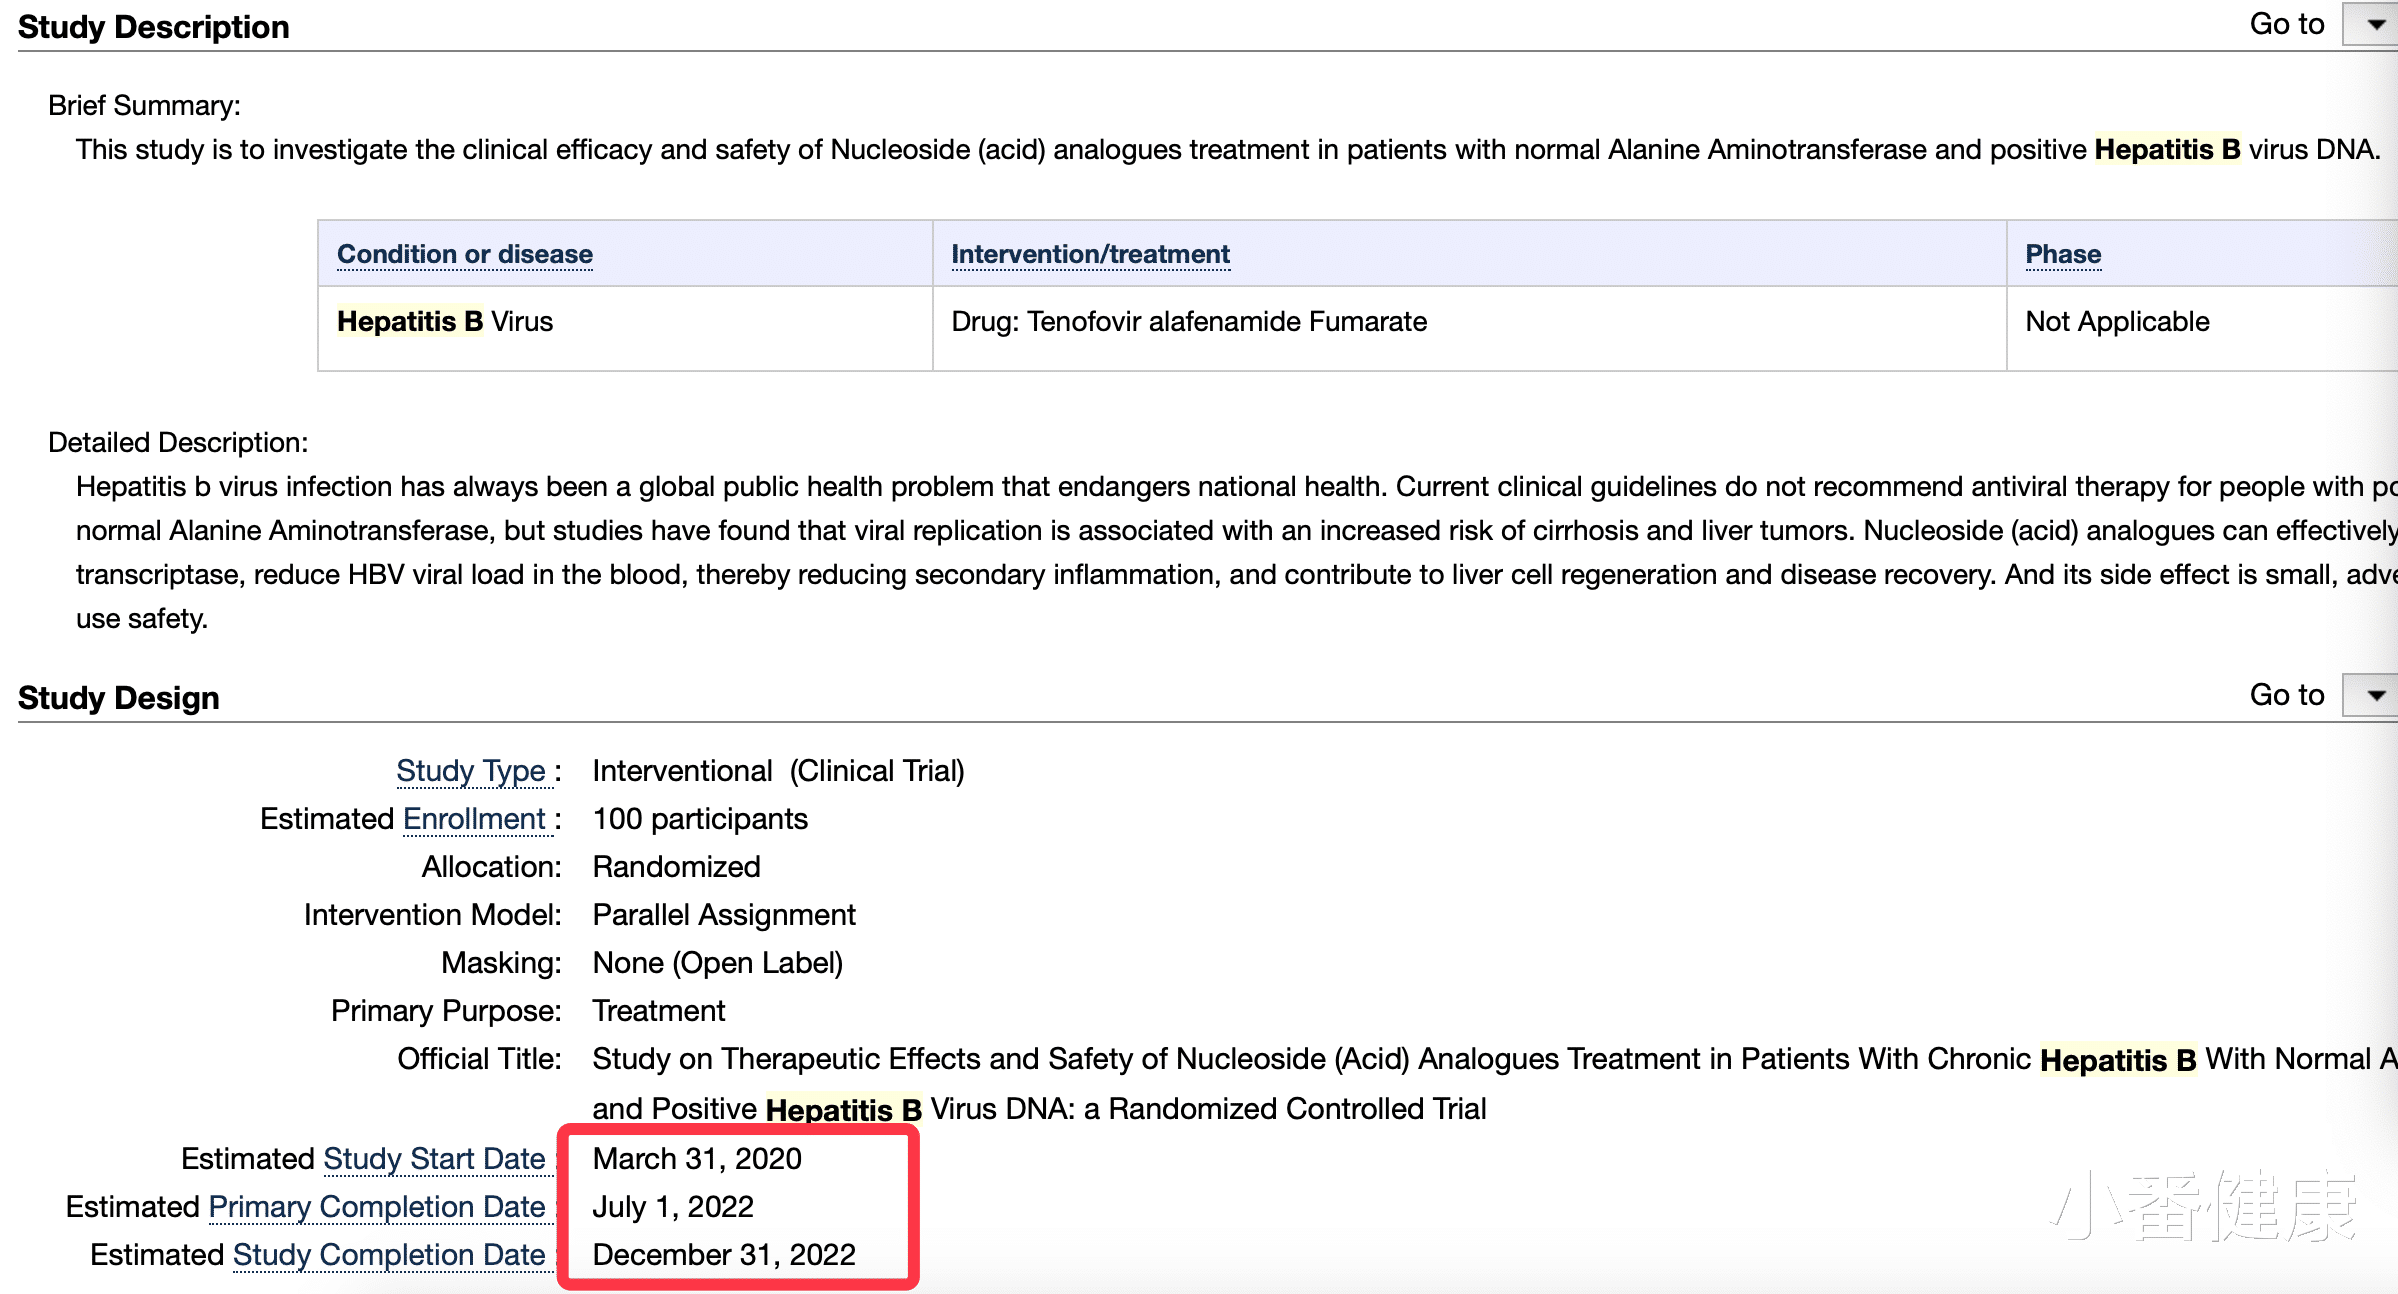Click the Intervention/treatment header link
The height and width of the screenshot is (1294, 2398).
tap(1090, 254)
